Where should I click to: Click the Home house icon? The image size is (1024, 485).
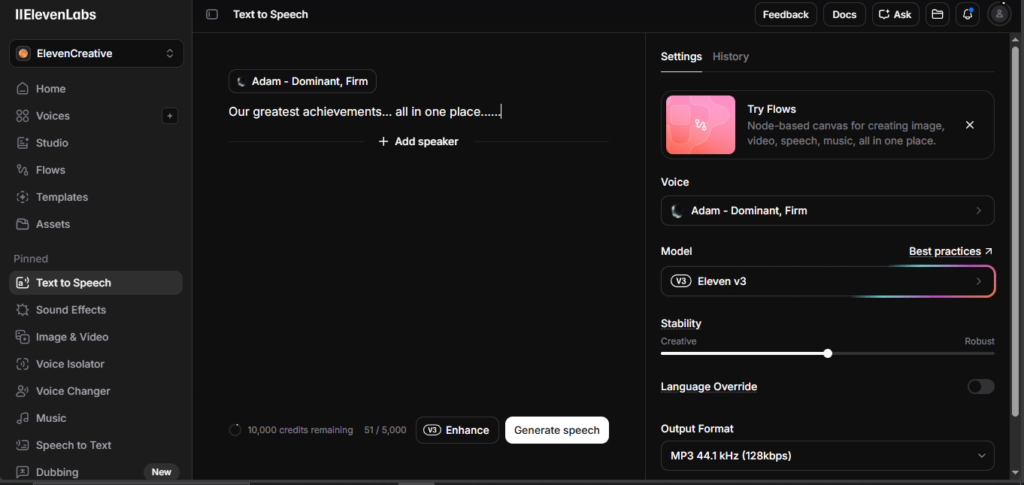coord(23,89)
